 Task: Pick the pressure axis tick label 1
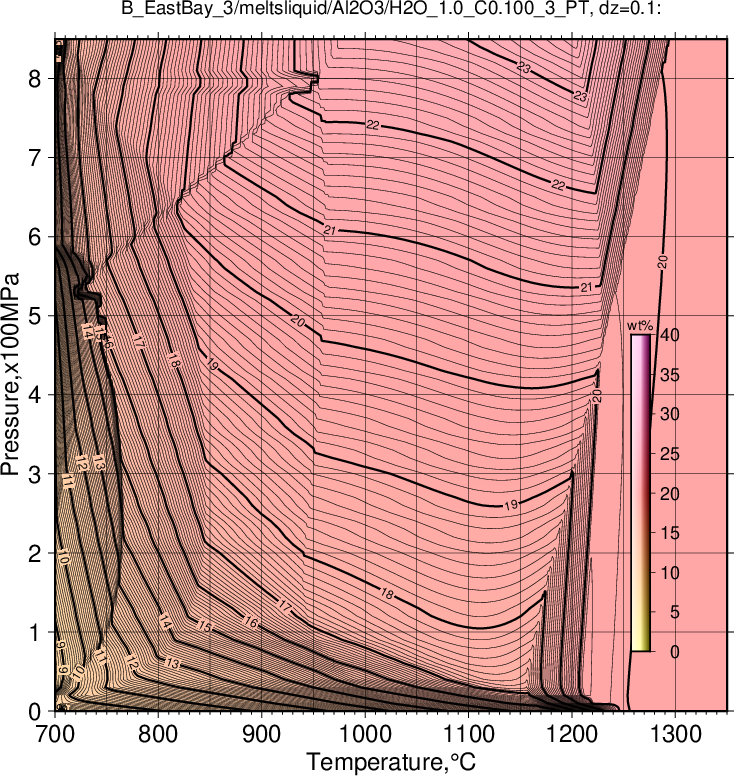pyautogui.click(x=34, y=632)
